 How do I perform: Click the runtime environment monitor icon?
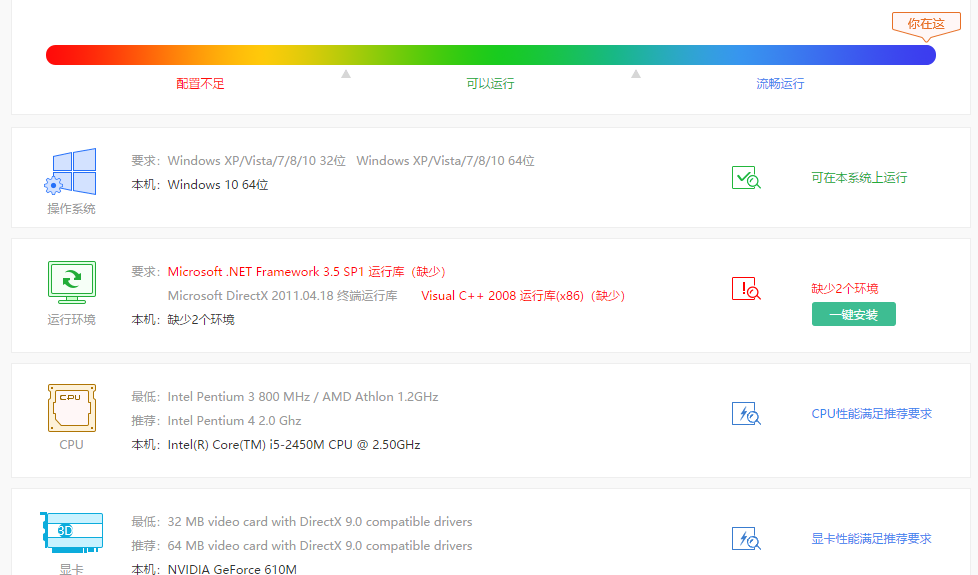point(72,282)
